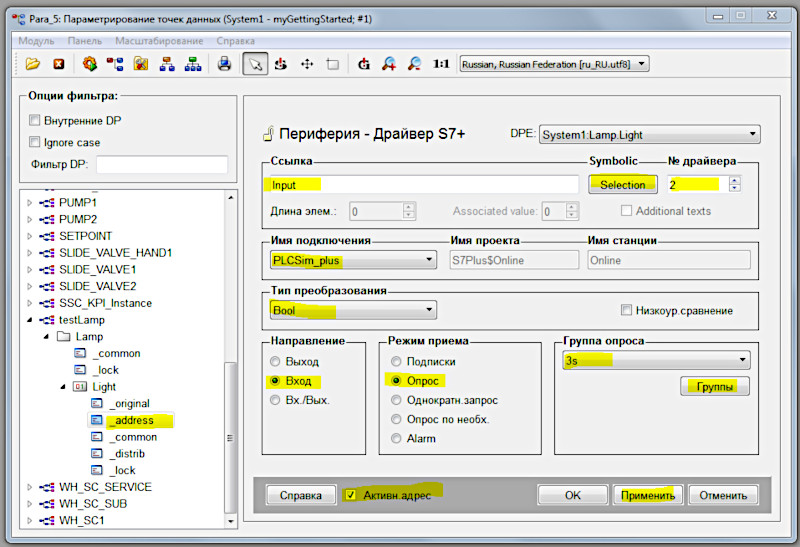
Task: Click the rectangle selection tool icon
Action: [333, 64]
